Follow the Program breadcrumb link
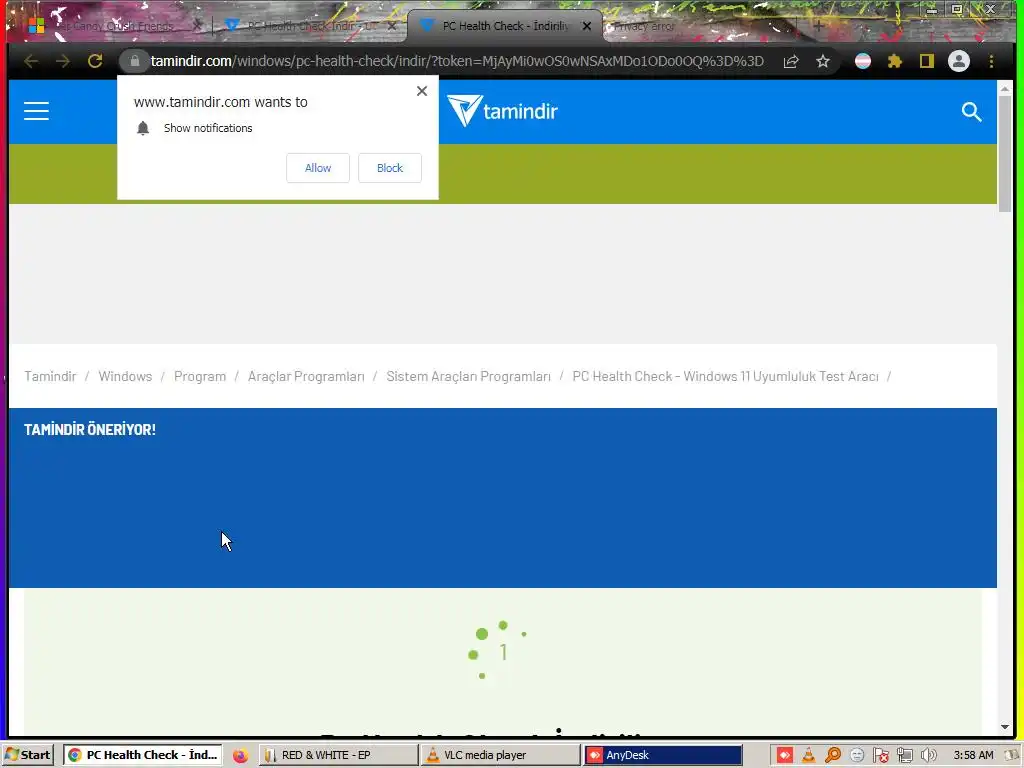Image resolution: width=1024 pixels, height=768 pixels. (x=200, y=376)
